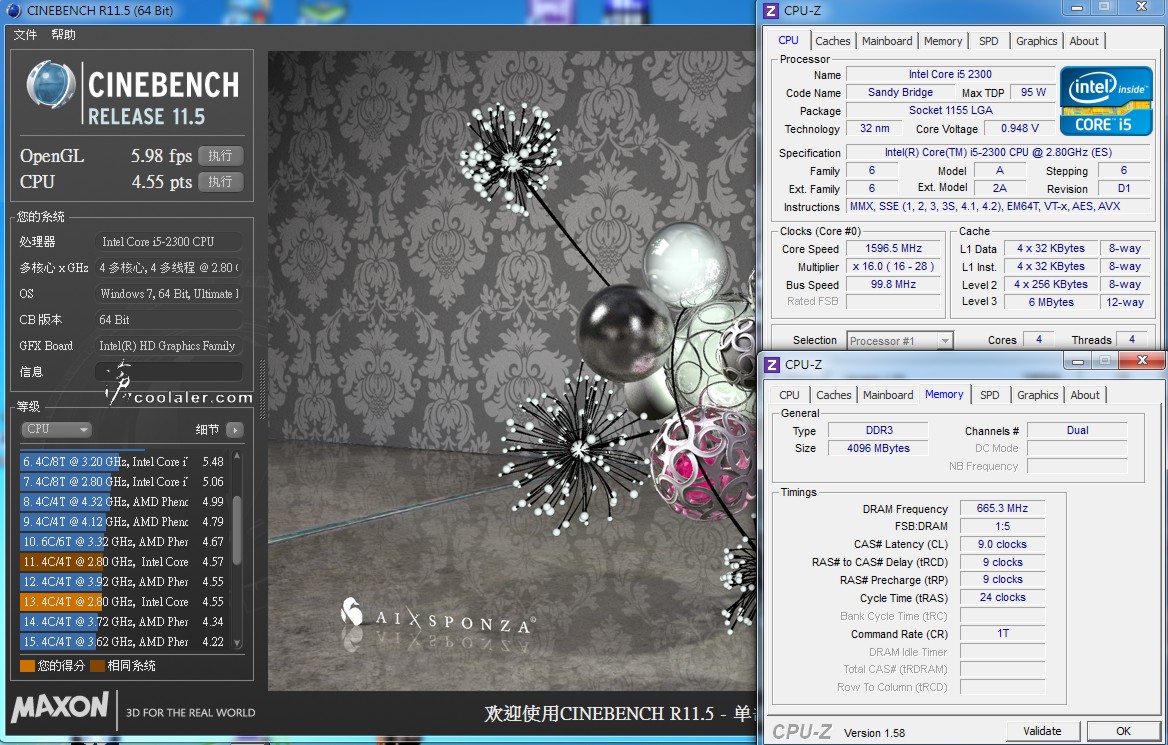Close the lower CPU-Z Memory window
Image resolution: width=1168 pixels, height=745 pixels.
[x=1142, y=361]
